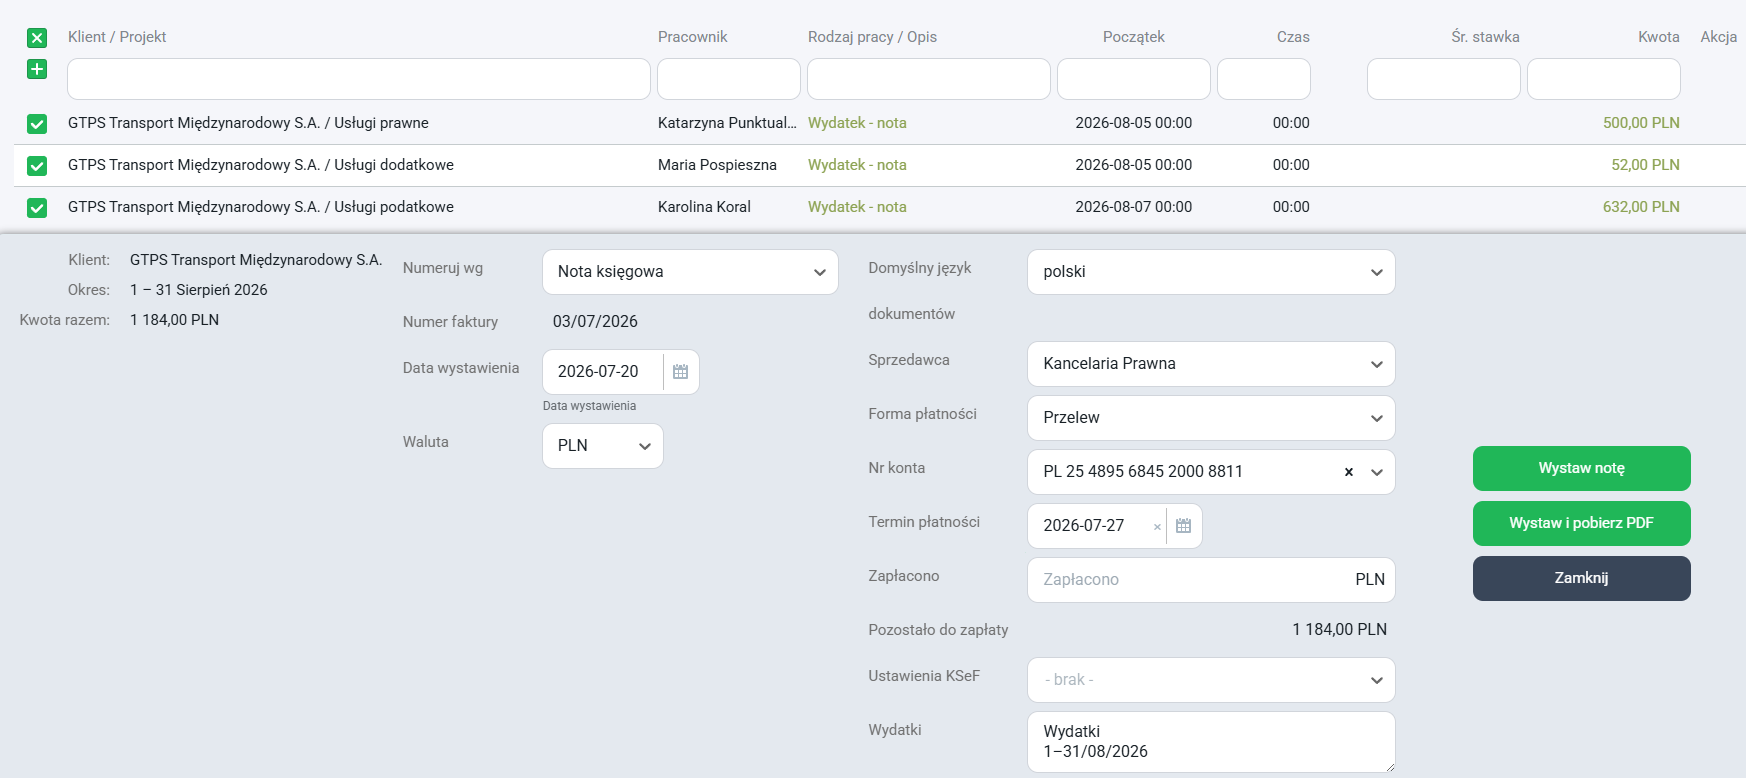This screenshot has height=778, width=1746.
Task: Open the Ustawienia KSeF dropdown
Action: tap(1211, 680)
